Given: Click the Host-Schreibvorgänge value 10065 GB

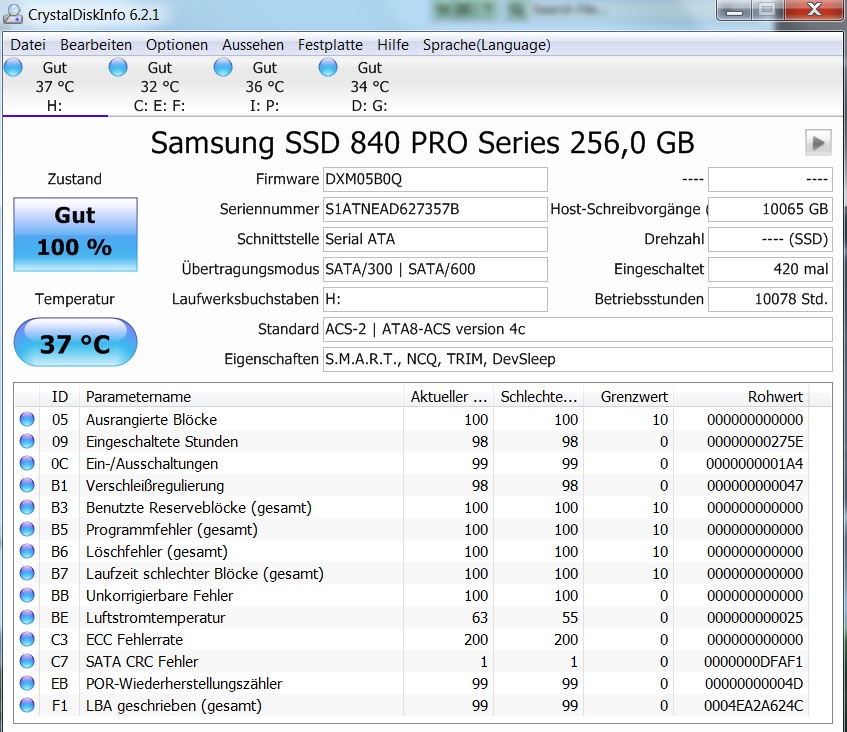Looking at the screenshot, I should click(x=770, y=209).
